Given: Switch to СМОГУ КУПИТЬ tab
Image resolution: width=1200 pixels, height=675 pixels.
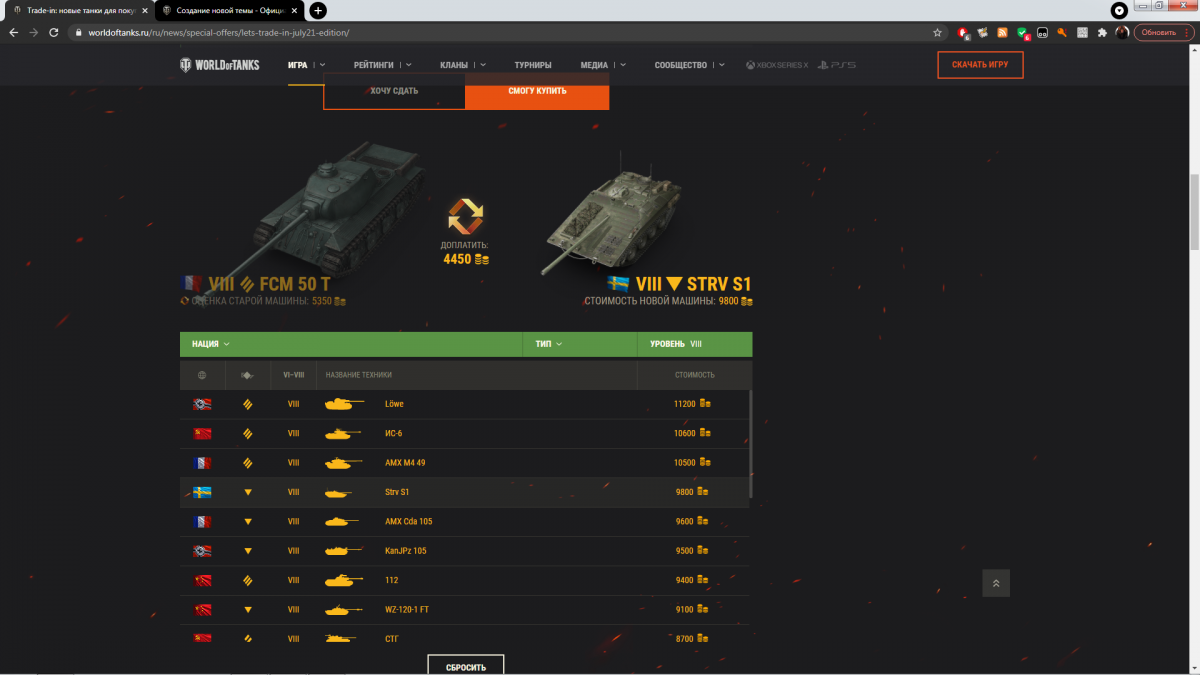Looking at the screenshot, I should coord(537,91).
